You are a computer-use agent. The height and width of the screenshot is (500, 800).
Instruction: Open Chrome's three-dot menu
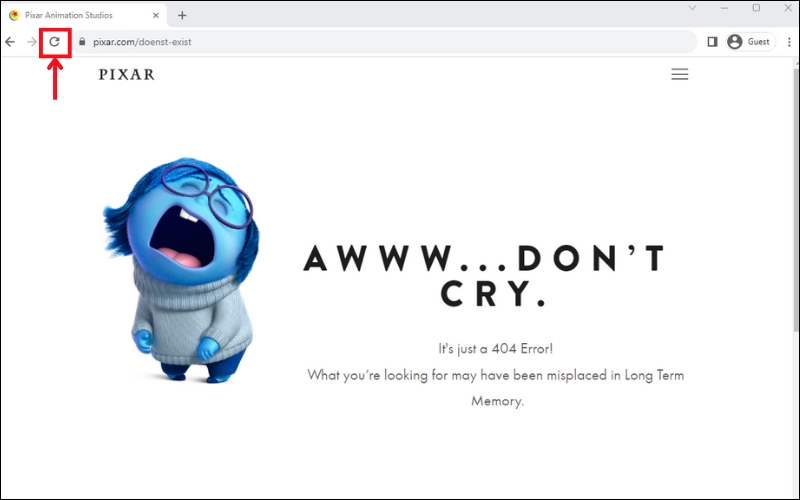(x=788, y=42)
